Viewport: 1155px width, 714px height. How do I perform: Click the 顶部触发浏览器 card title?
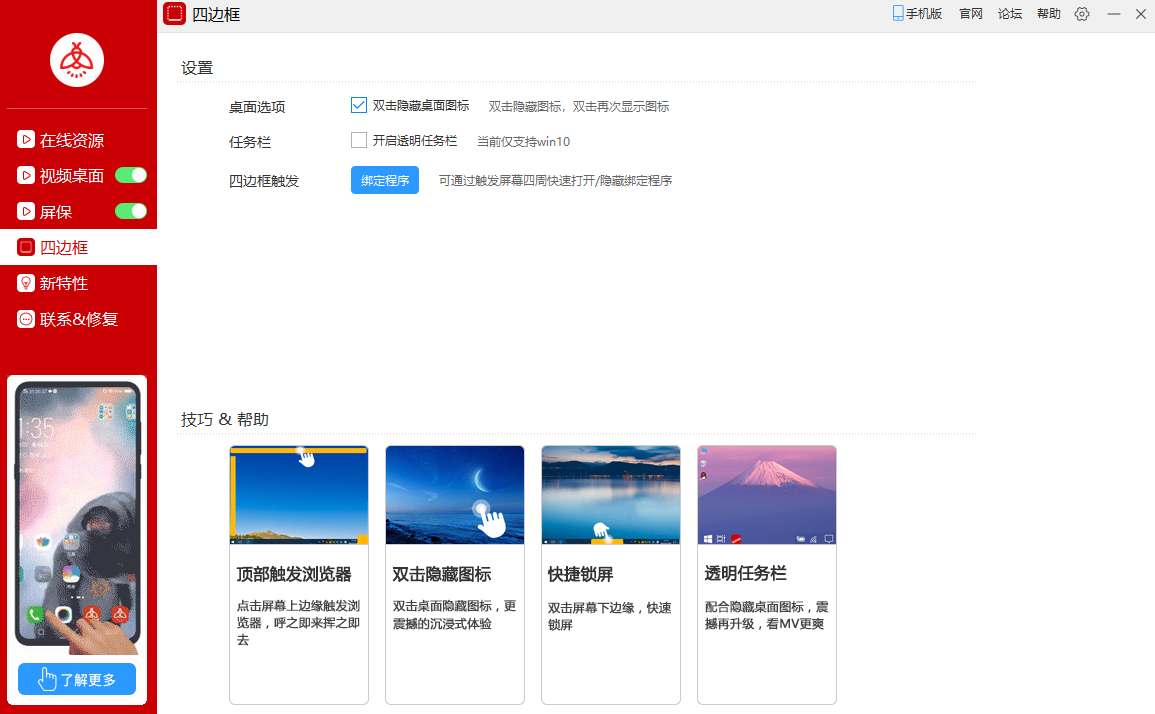(x=294, y=574)
